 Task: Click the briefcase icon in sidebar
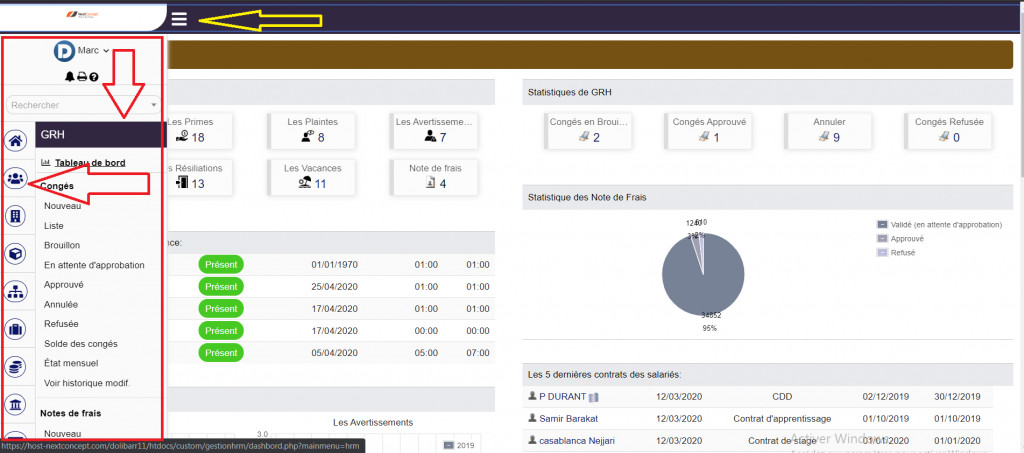tap(16, 329)
